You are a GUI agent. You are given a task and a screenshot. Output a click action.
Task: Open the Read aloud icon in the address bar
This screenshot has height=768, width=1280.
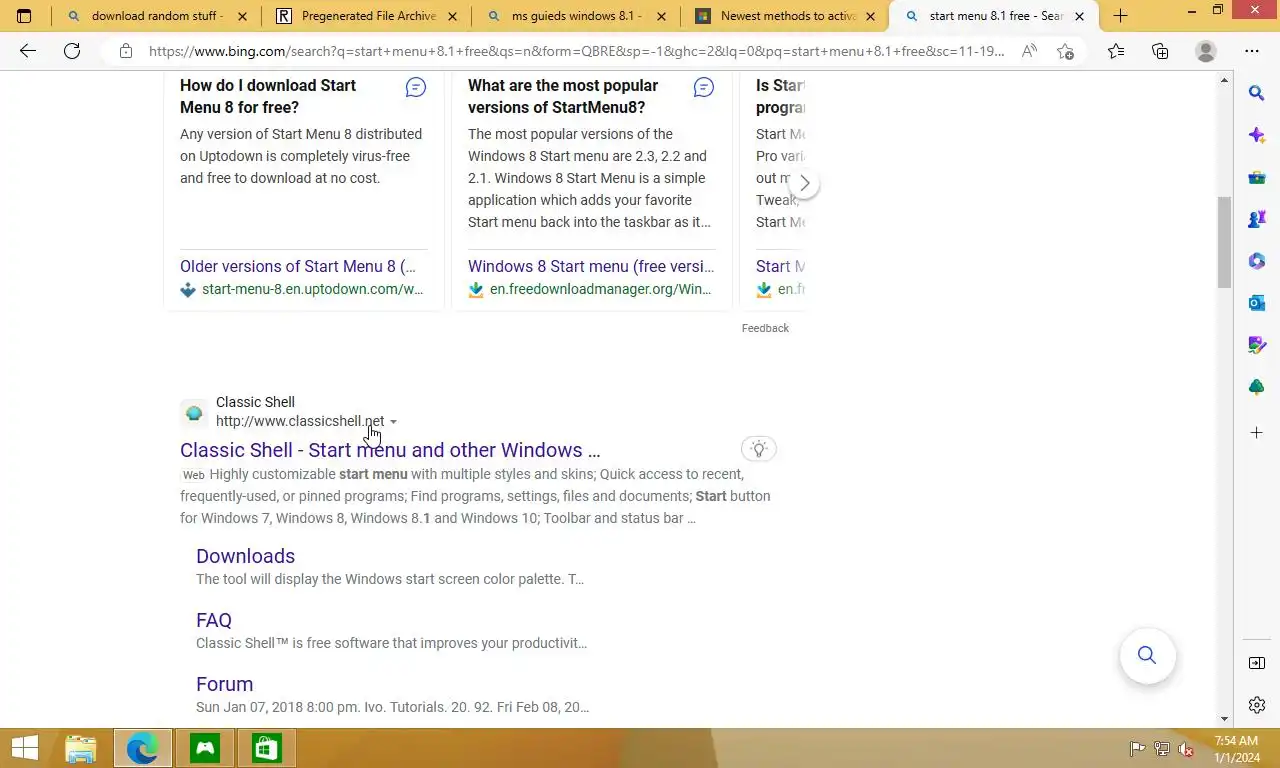(x=1029, y=51)
